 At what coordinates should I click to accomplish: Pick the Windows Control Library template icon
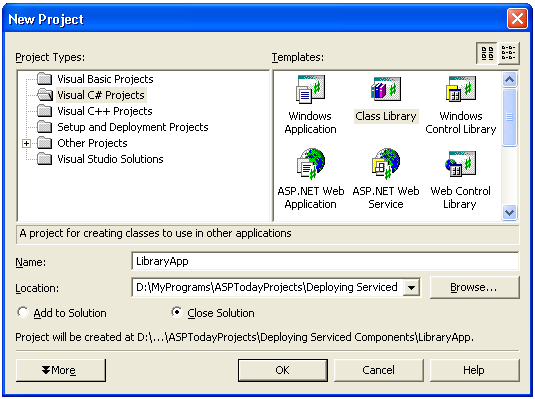(x=461, y=89)
